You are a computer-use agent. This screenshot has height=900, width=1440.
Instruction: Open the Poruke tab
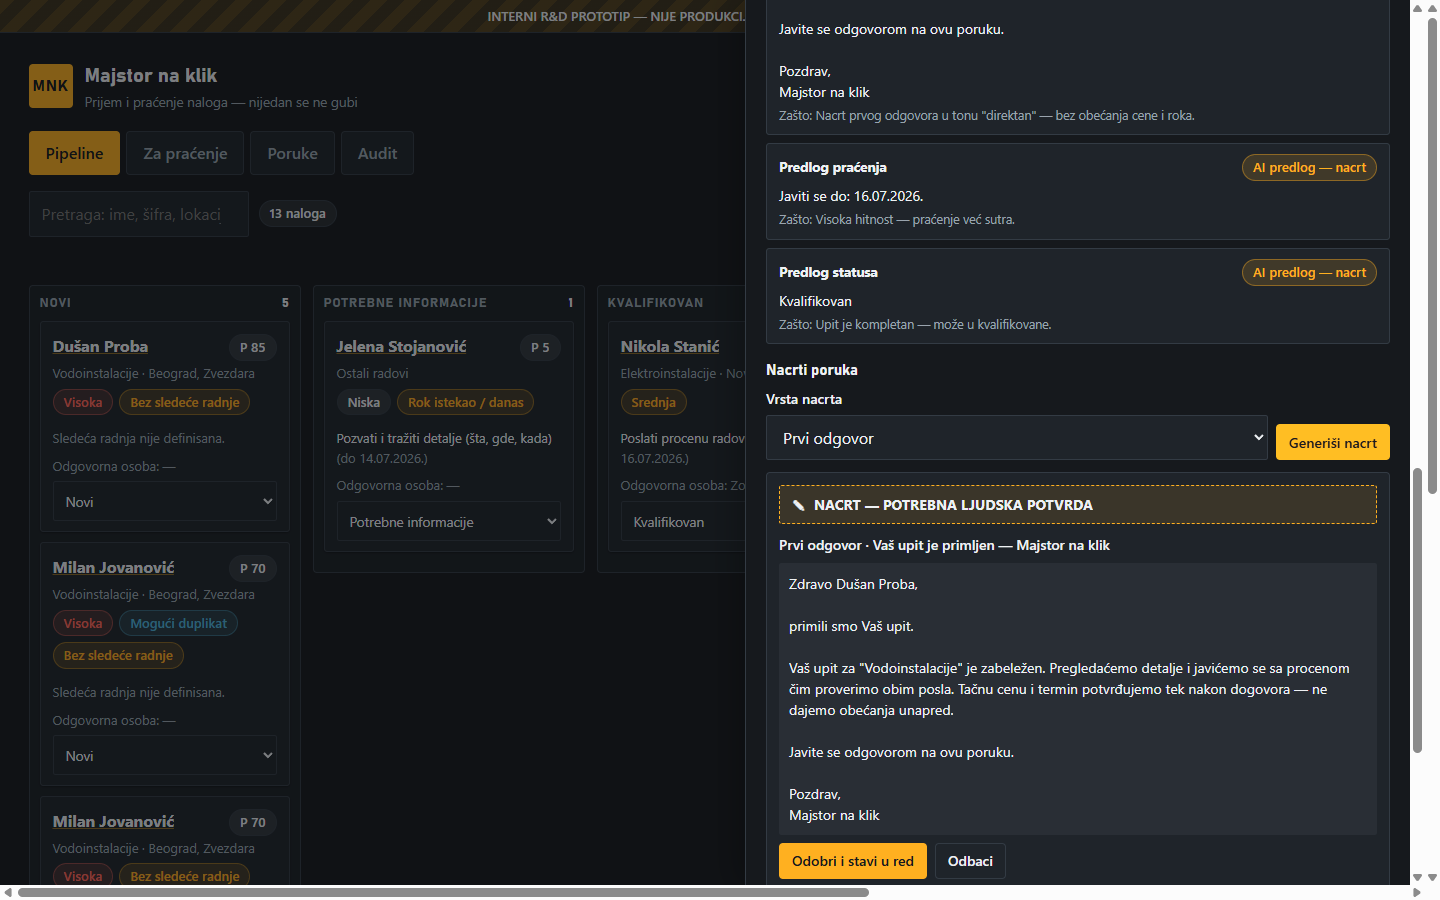(293, 153)
